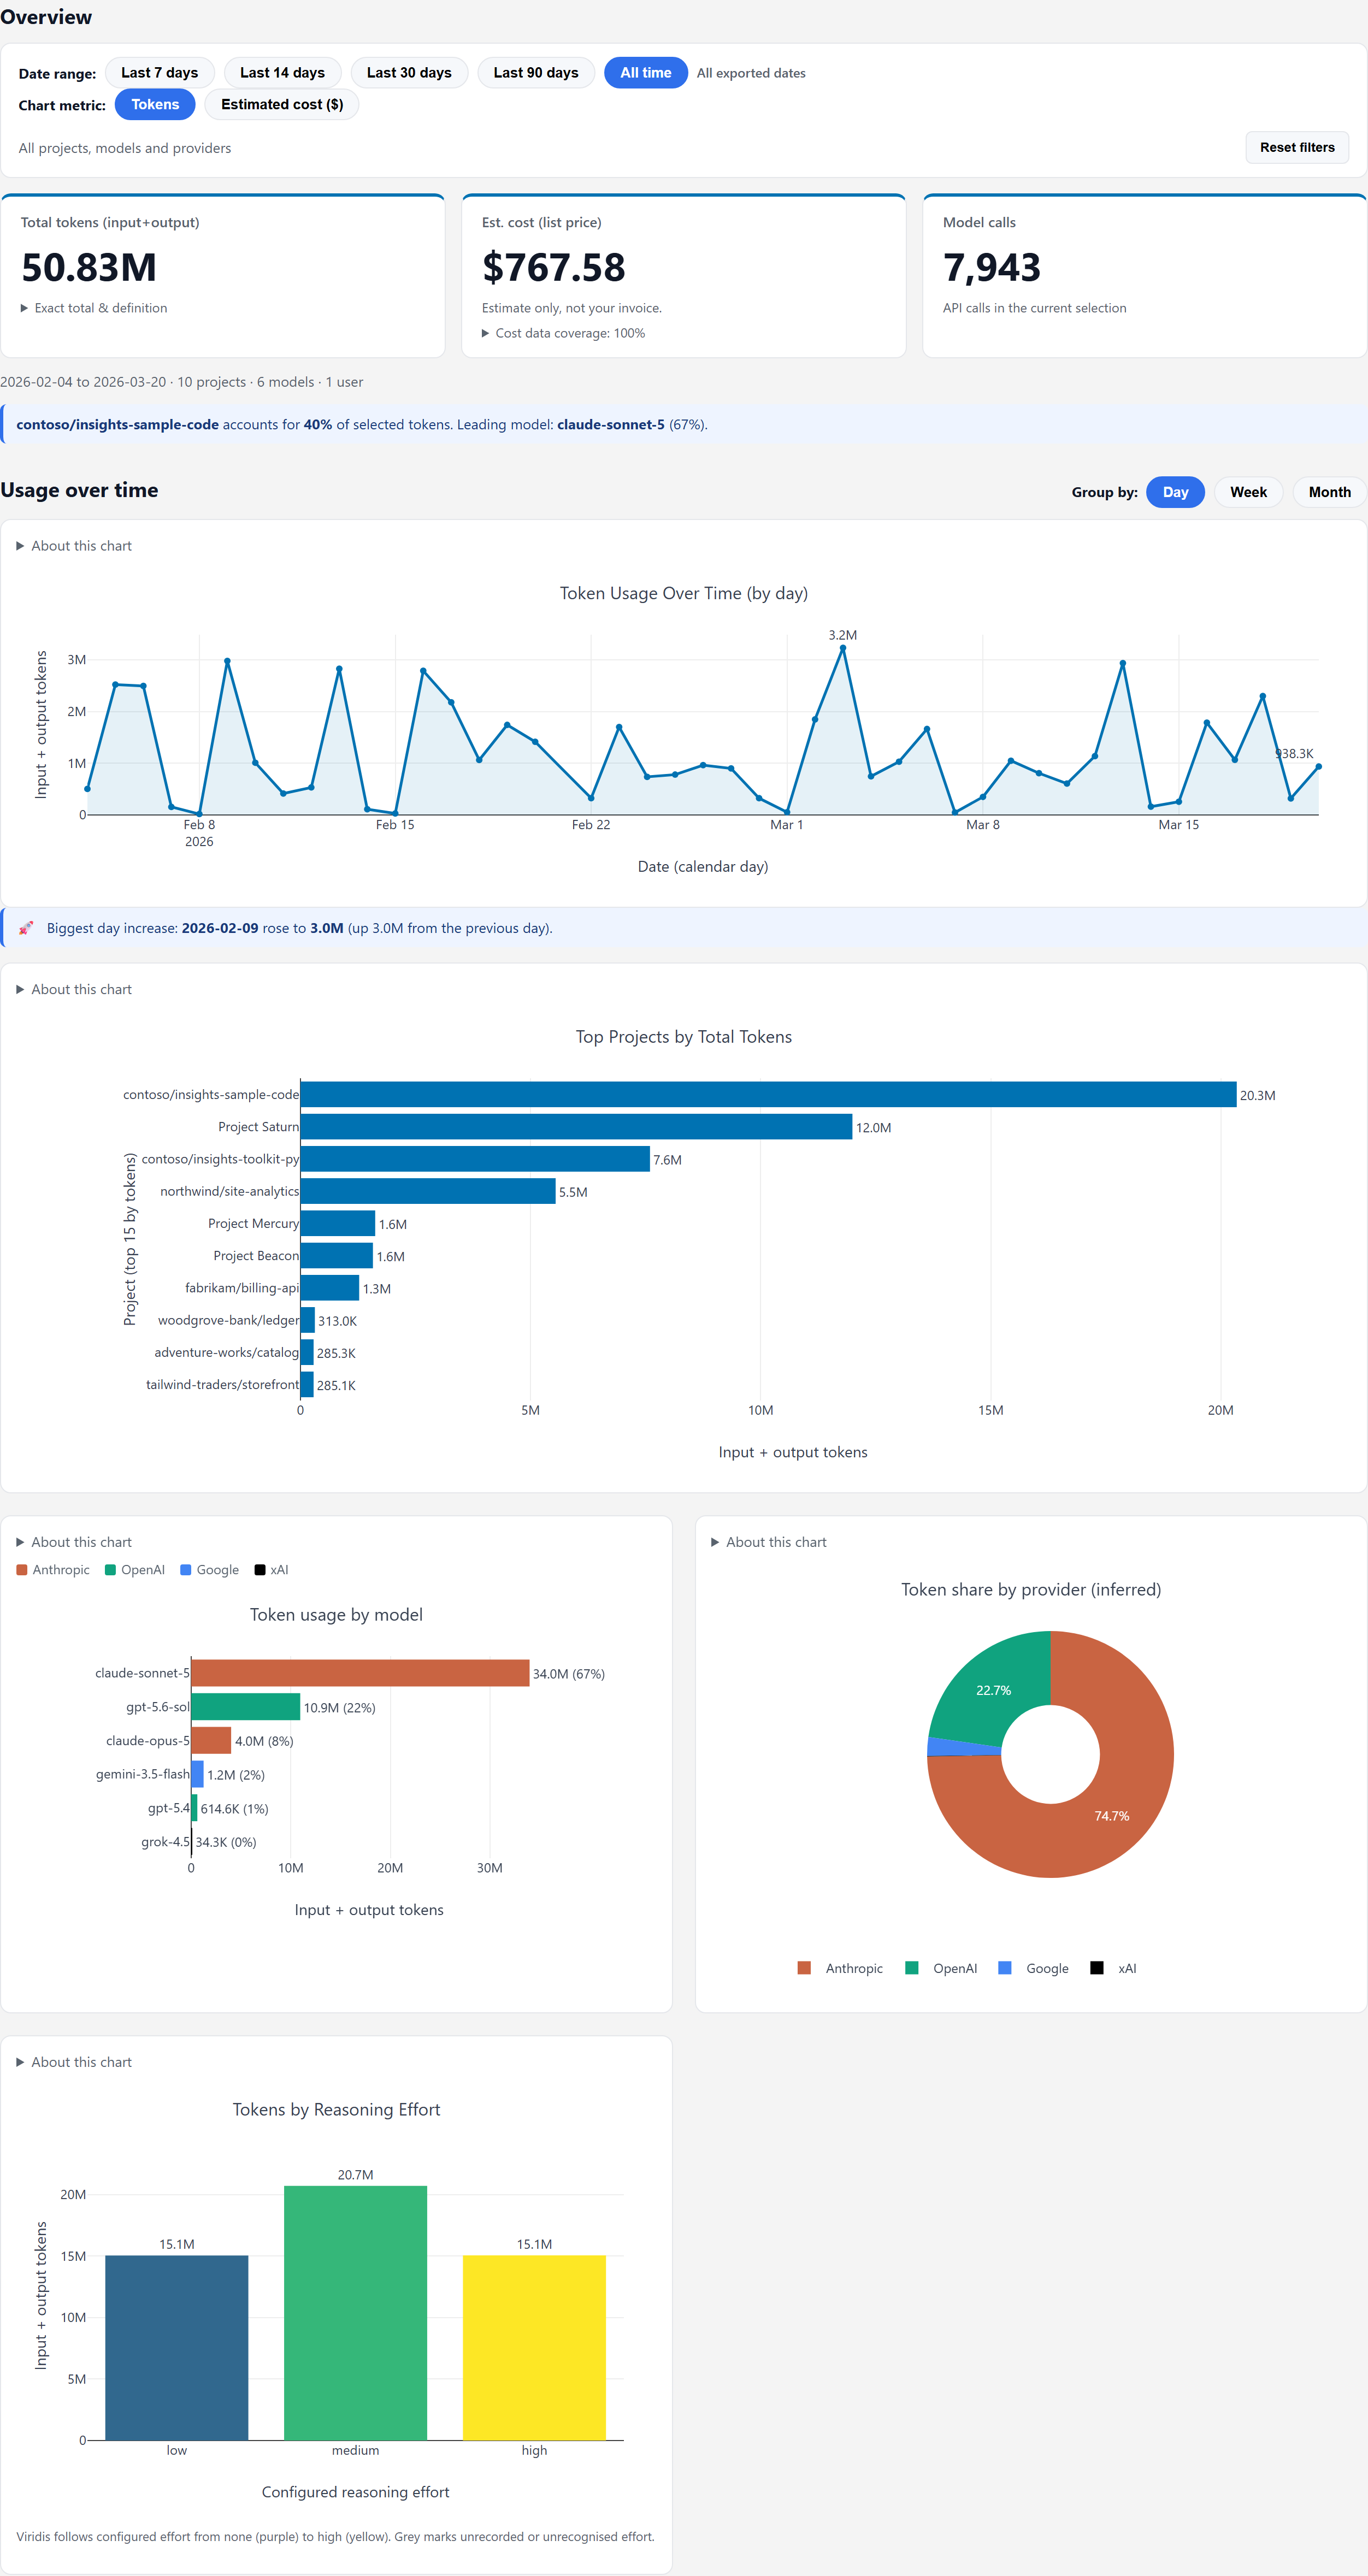
Task: Click the northwind/site-analytics 5.5M bar
Action: 428,1191
